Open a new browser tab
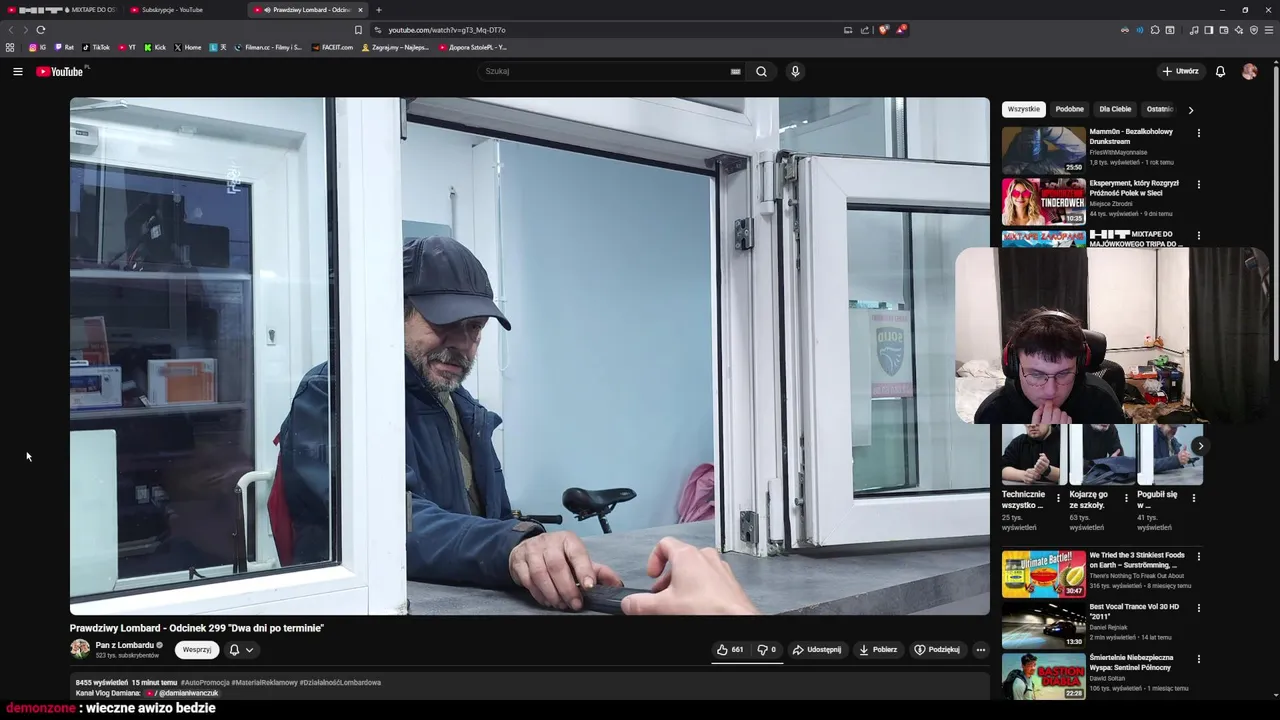The width and height of the screenshot is (1280, 720). [378, 10]
